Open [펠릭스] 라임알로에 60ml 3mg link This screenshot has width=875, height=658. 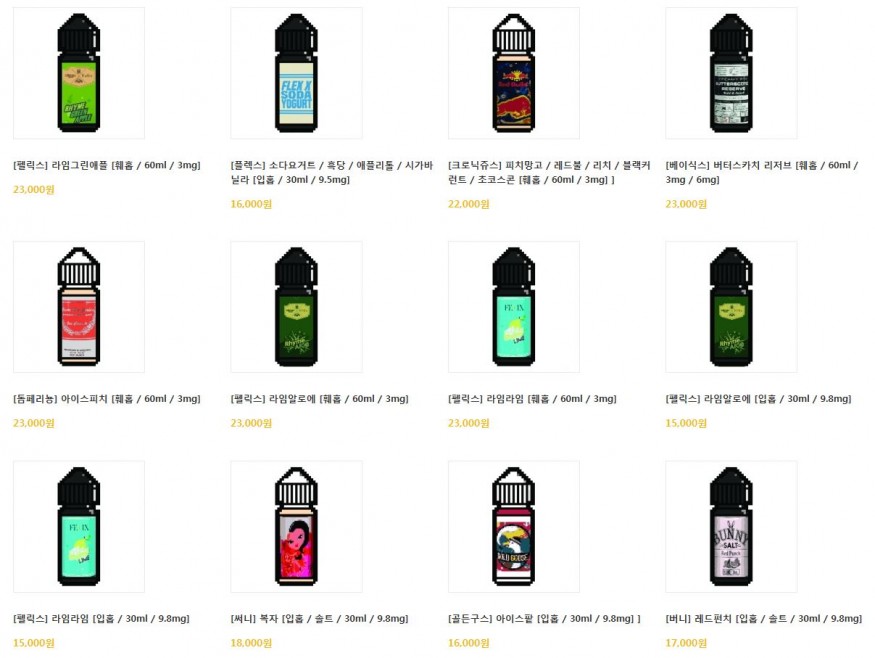(320, 399)
